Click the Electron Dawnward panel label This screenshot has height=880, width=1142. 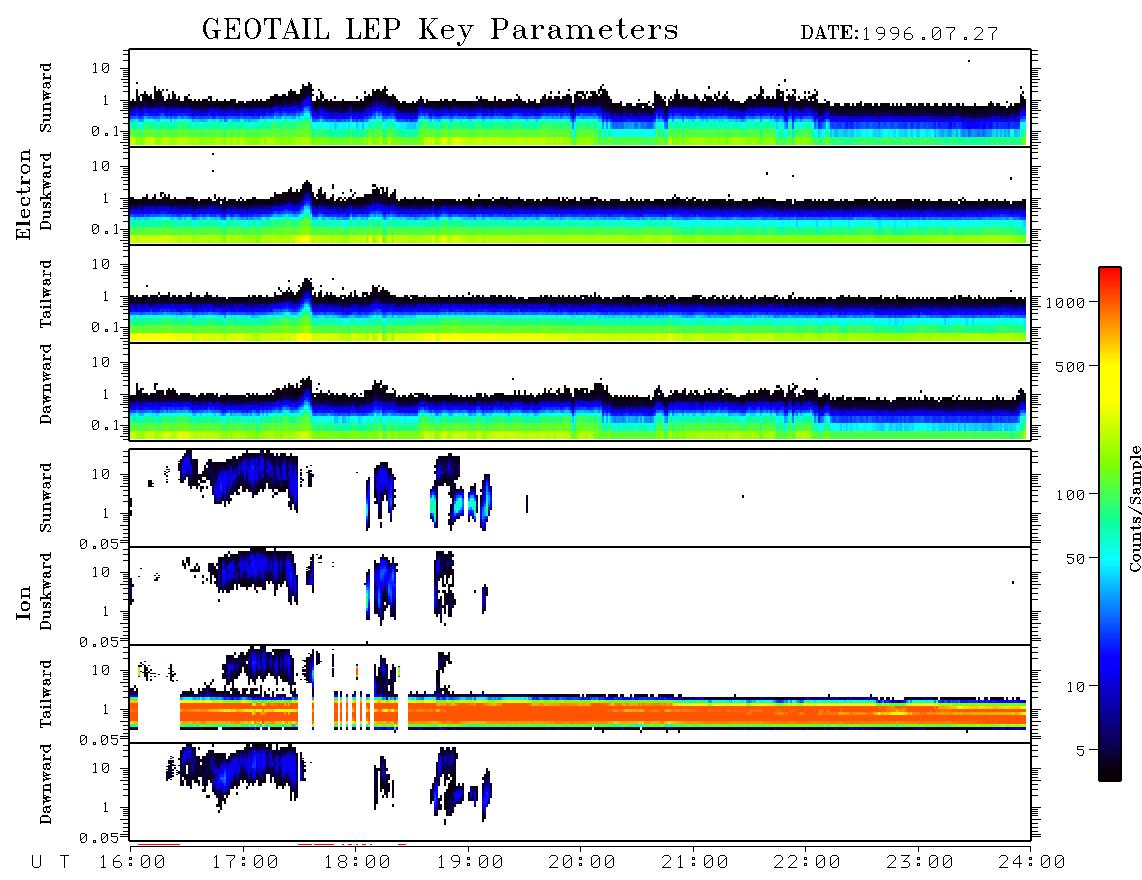pyautogui.click(x=46, y=384)
